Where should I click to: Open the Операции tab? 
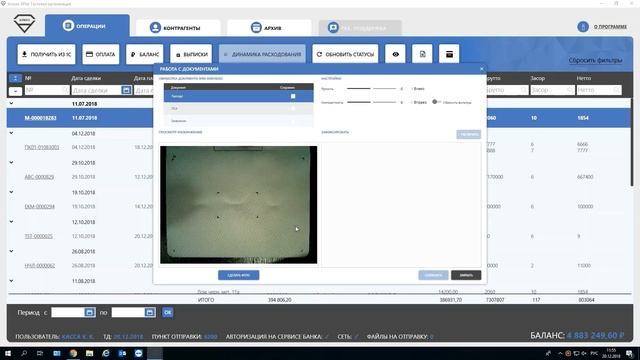coord(87,26)
